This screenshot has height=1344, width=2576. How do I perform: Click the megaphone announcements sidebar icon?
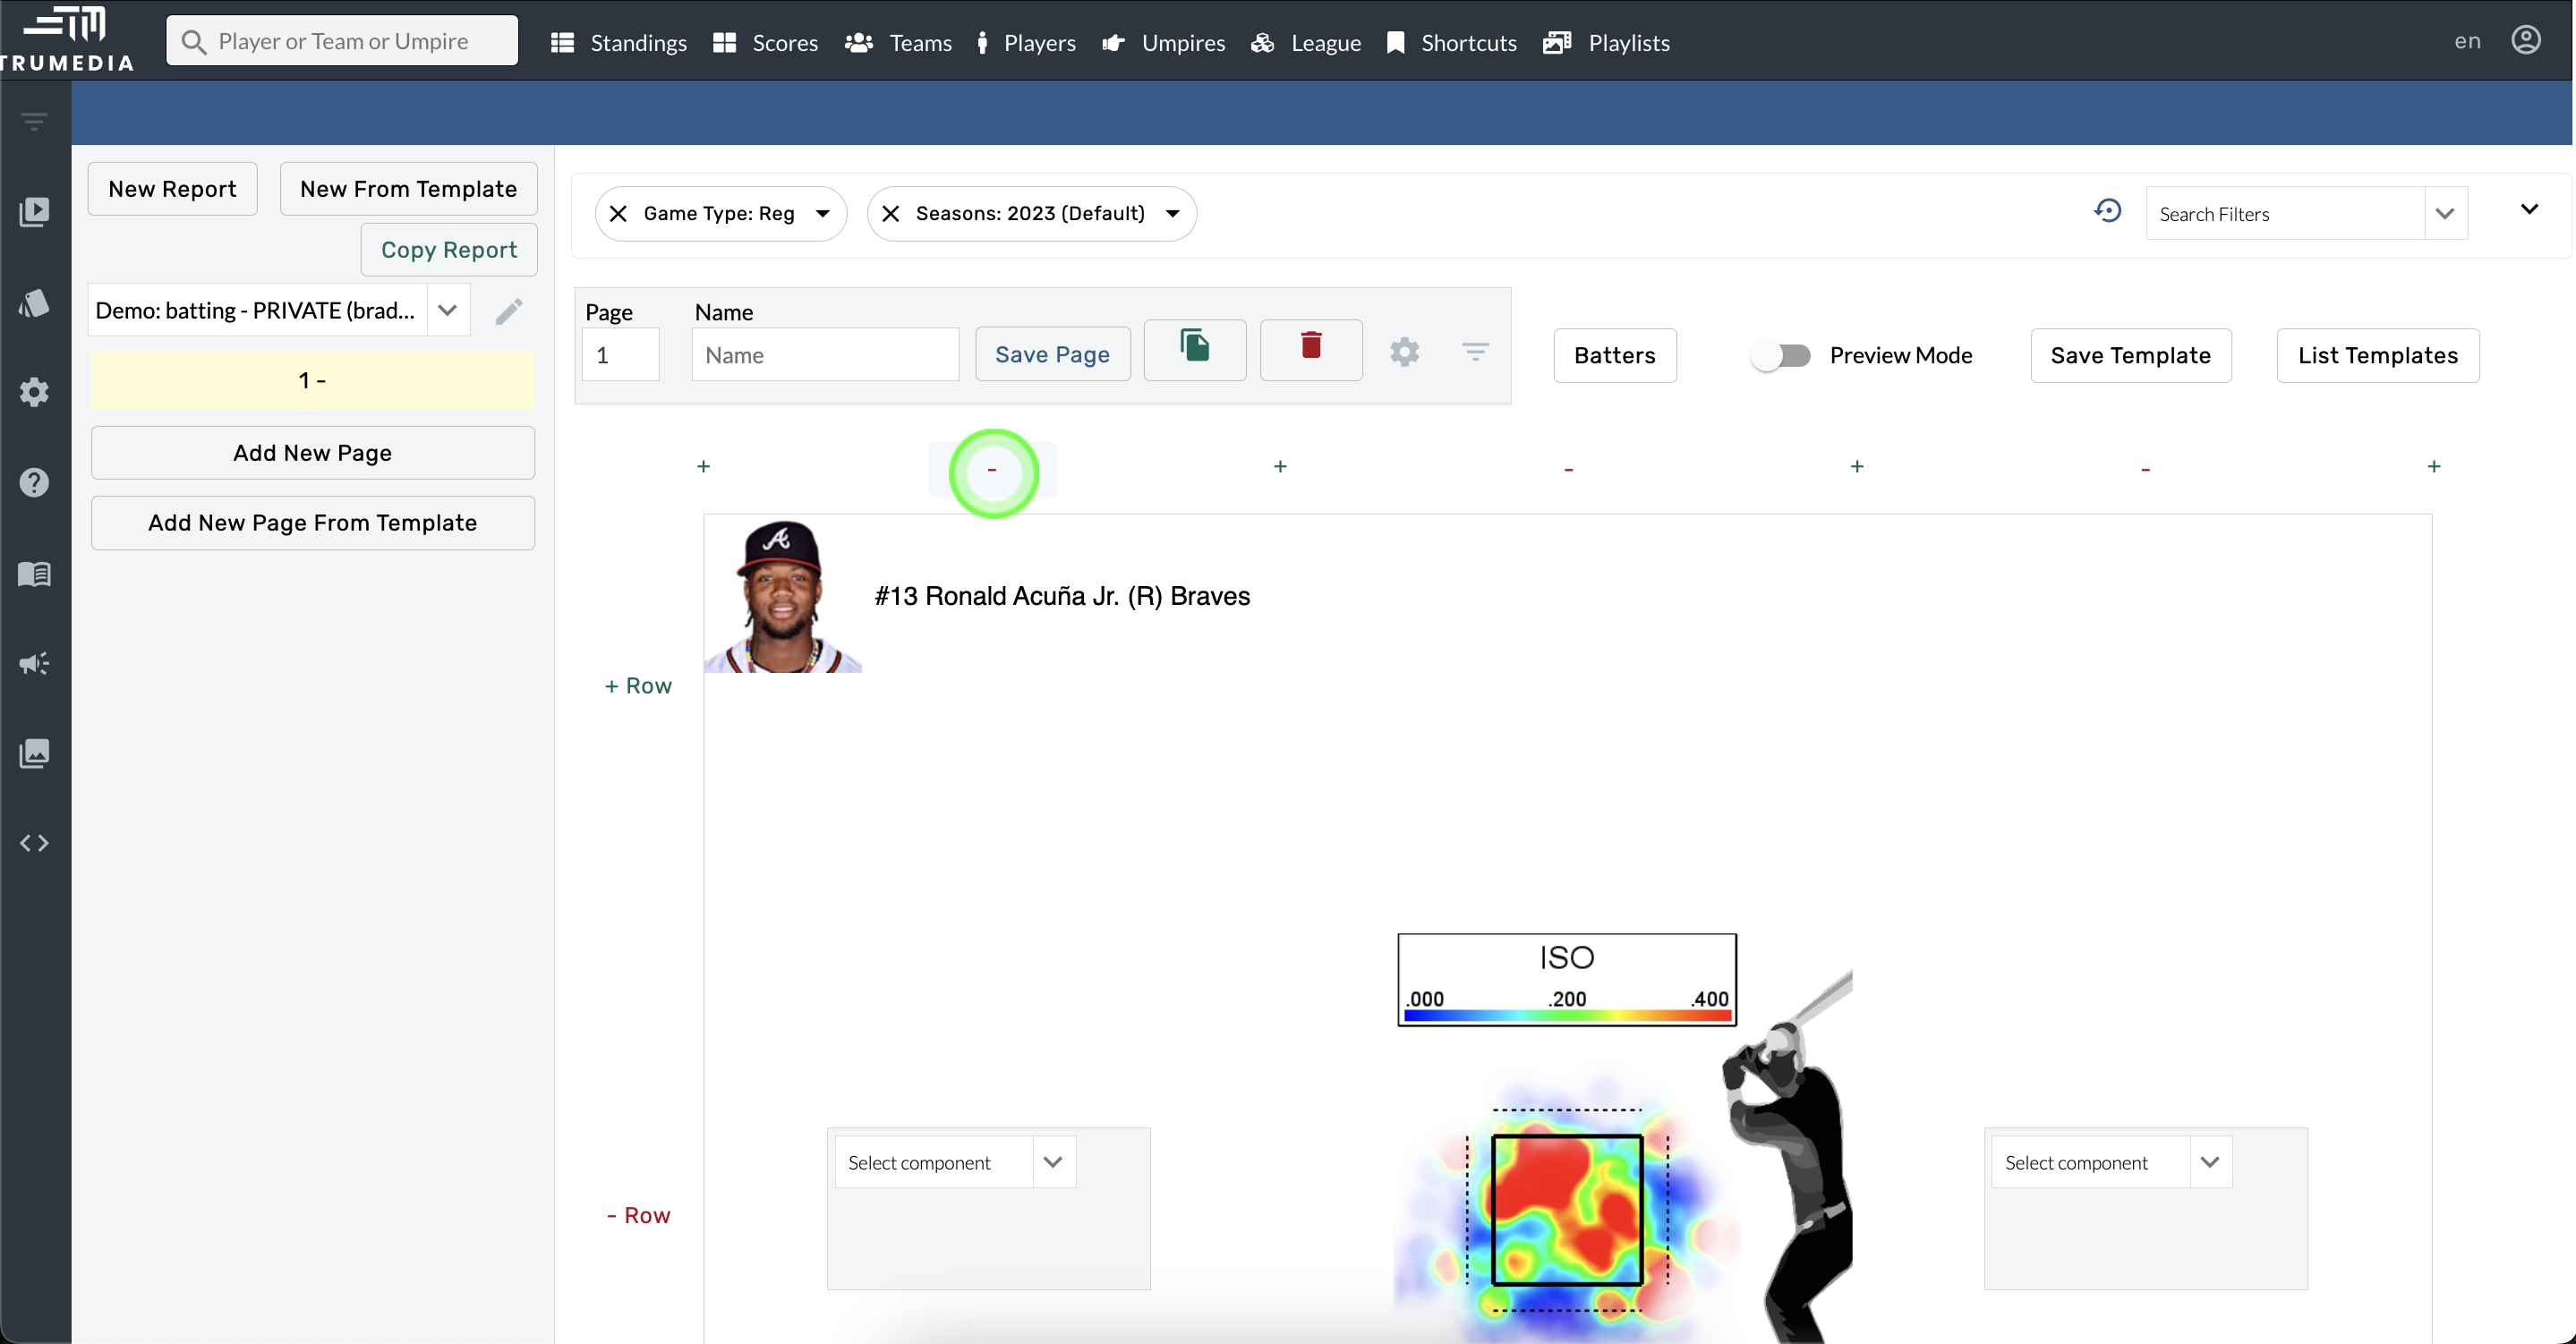coord(34,664)
